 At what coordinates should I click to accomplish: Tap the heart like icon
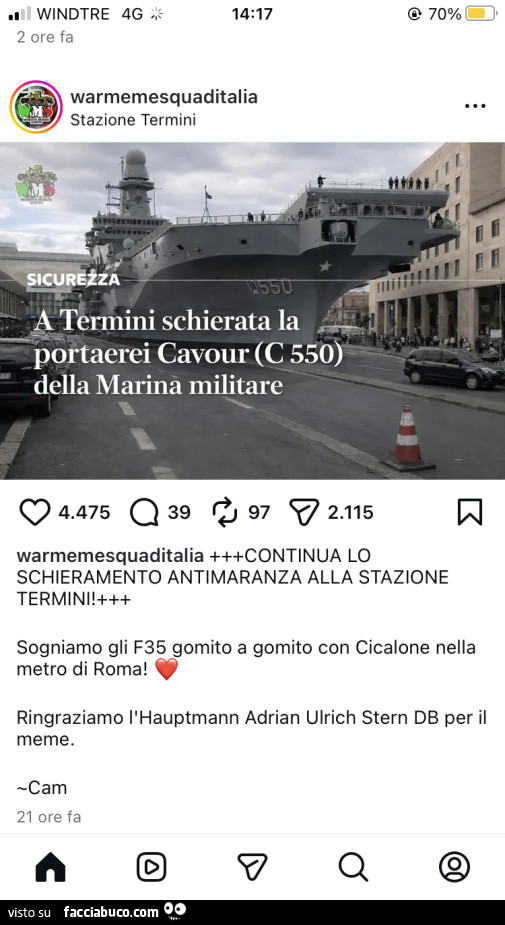(x=35, y=512)
